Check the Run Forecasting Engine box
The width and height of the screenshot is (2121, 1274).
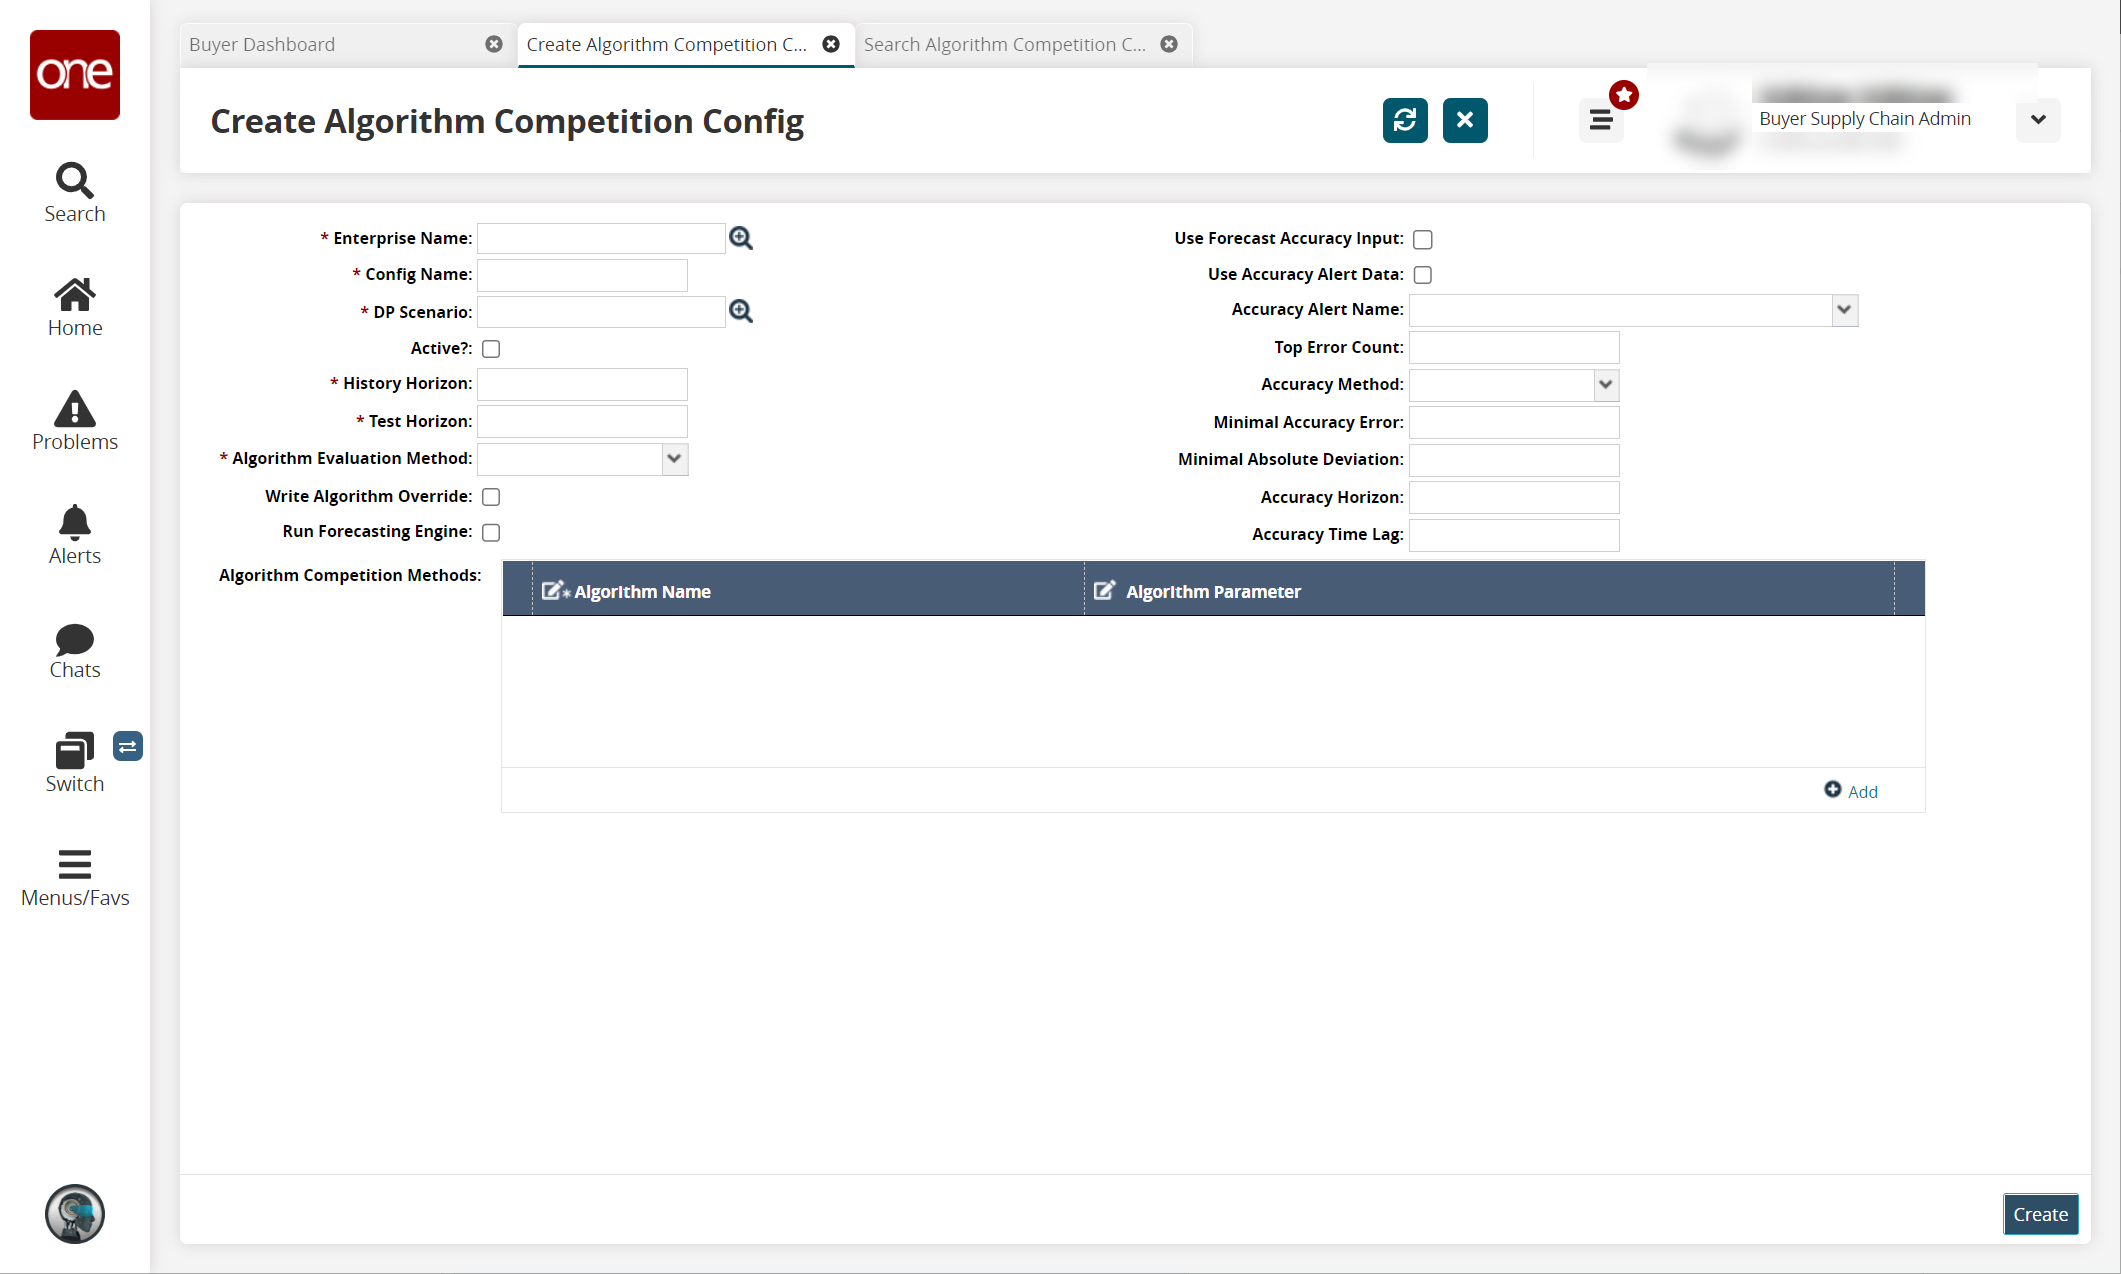[491, 533]
